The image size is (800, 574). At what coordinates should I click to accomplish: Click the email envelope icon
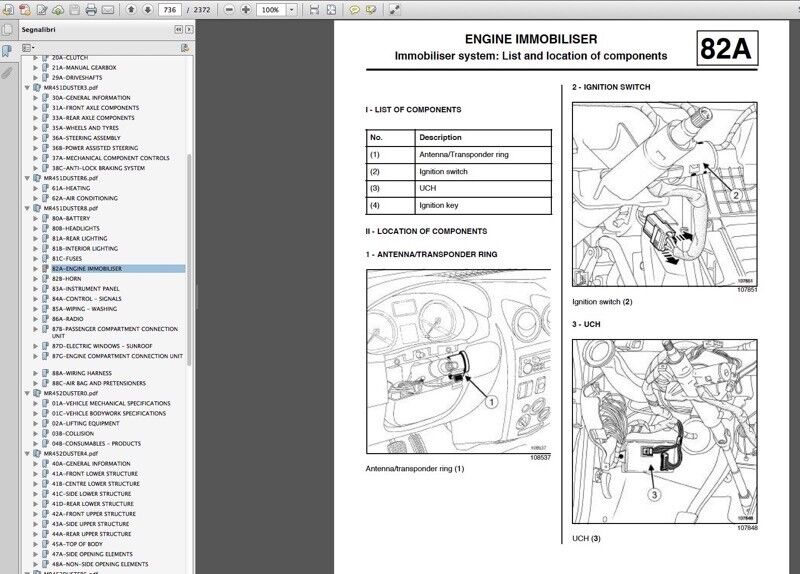(109, 9)
